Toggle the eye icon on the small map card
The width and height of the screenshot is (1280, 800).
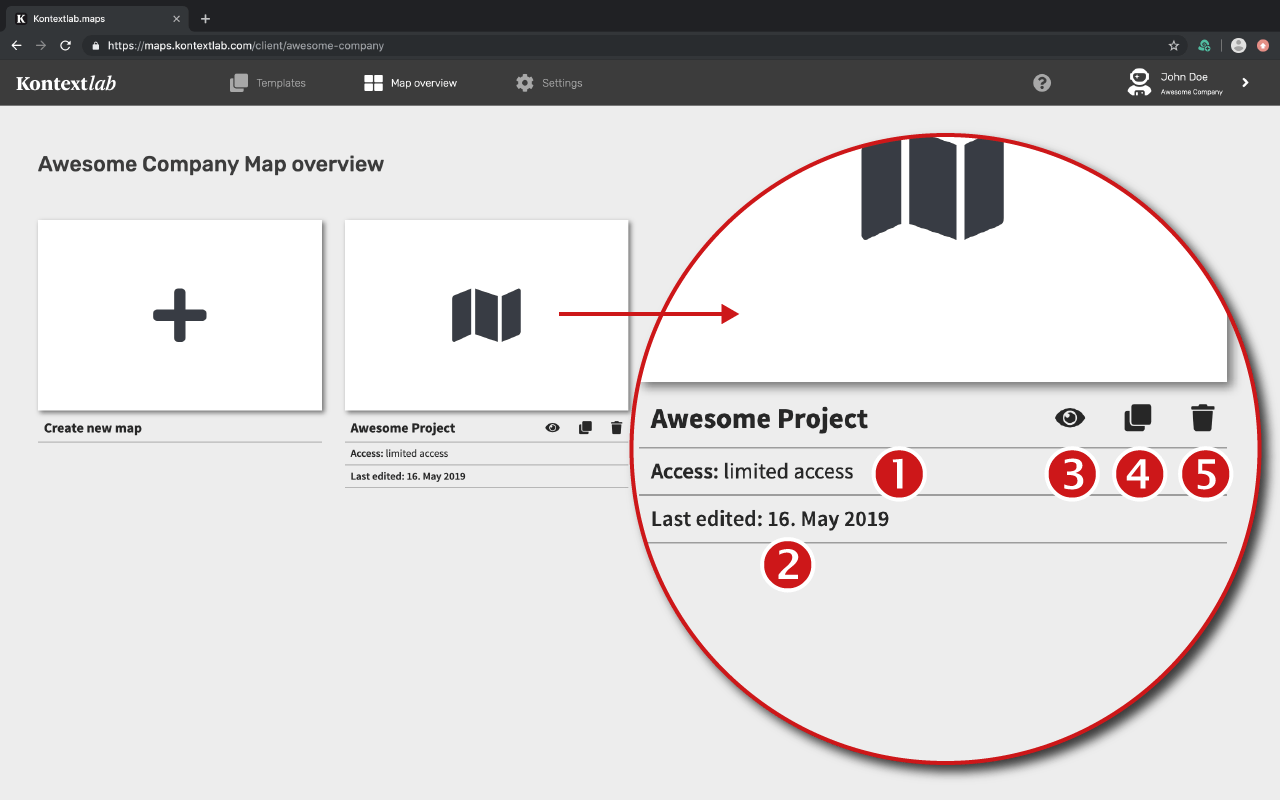tap(552, 428)
